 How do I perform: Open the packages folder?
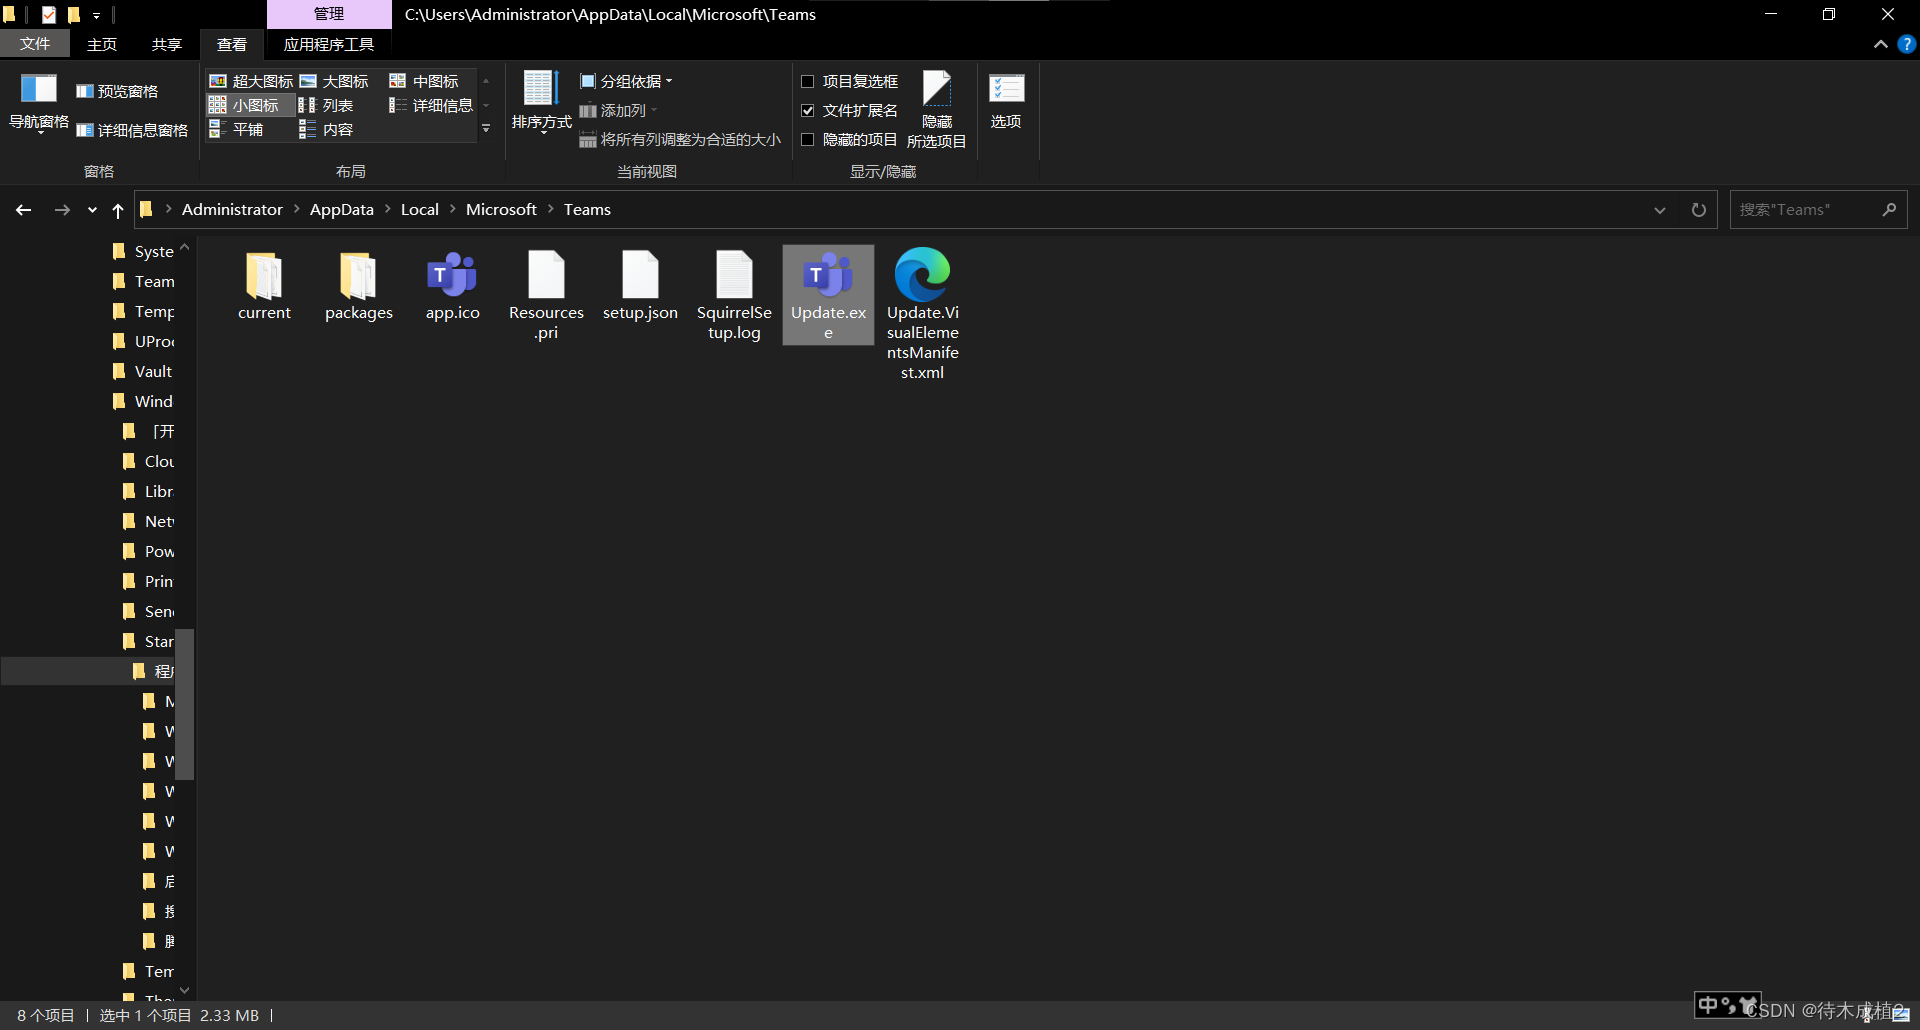coord(358,286)
